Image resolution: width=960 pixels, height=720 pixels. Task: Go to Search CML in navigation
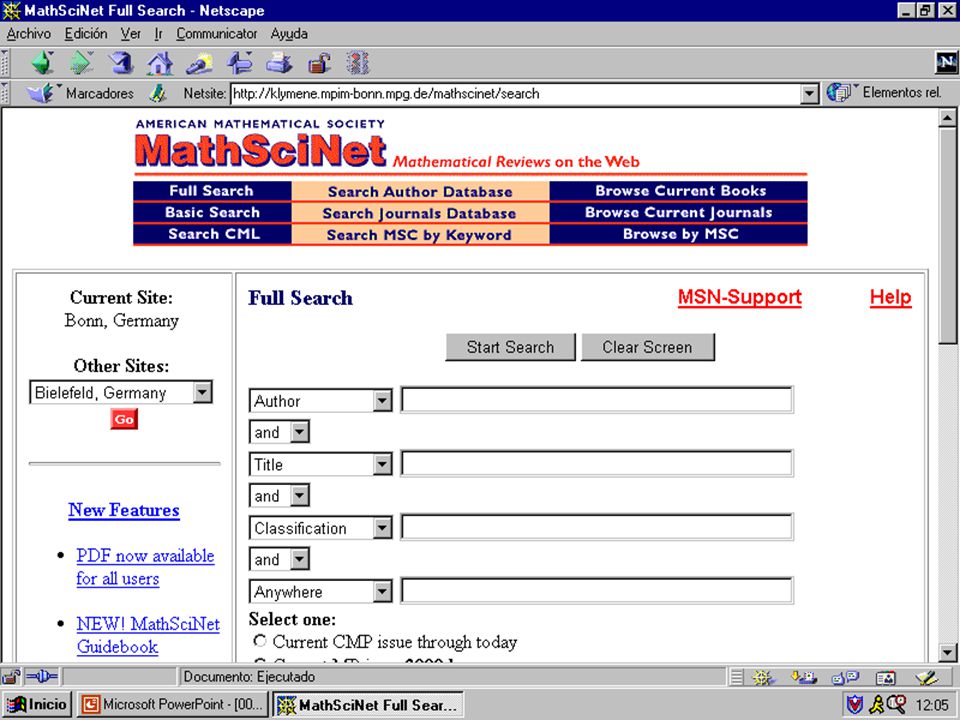point(214,234)
